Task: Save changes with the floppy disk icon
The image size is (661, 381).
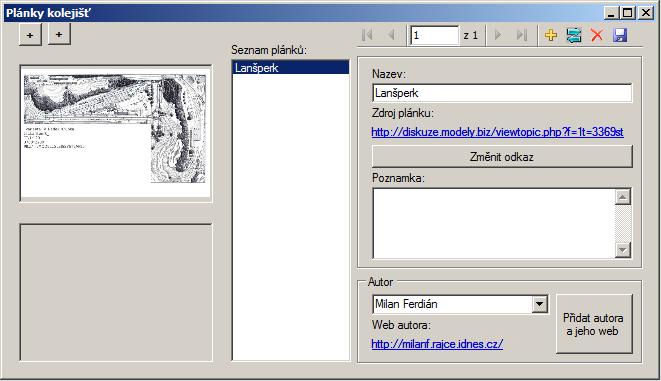Action: [x=620, y=35]
